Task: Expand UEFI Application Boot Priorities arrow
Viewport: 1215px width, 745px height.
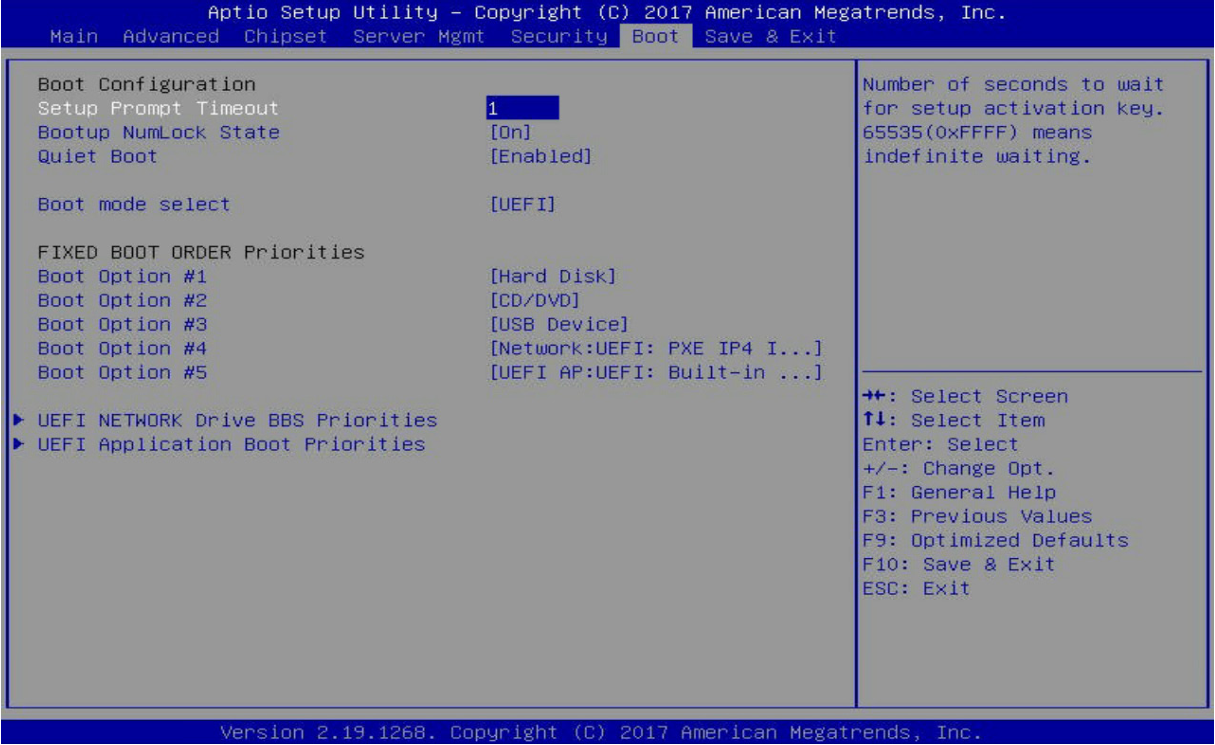Action: coord(19,444)
